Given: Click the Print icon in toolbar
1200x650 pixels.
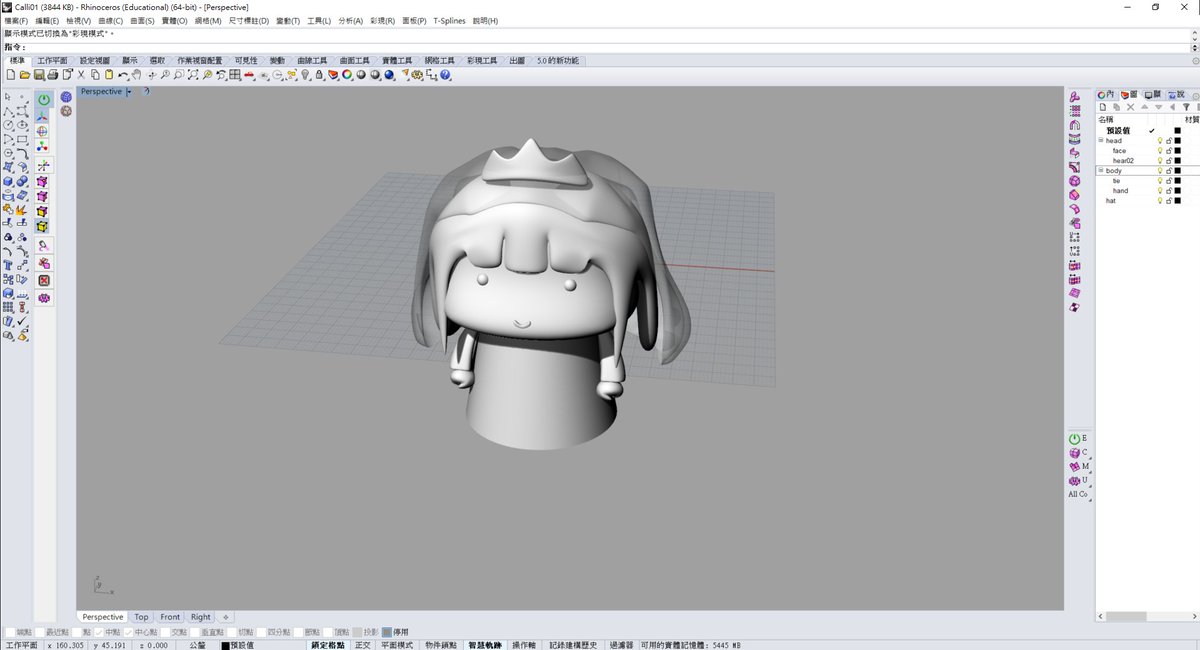Looking at the screenshot, I should (53, 75).
